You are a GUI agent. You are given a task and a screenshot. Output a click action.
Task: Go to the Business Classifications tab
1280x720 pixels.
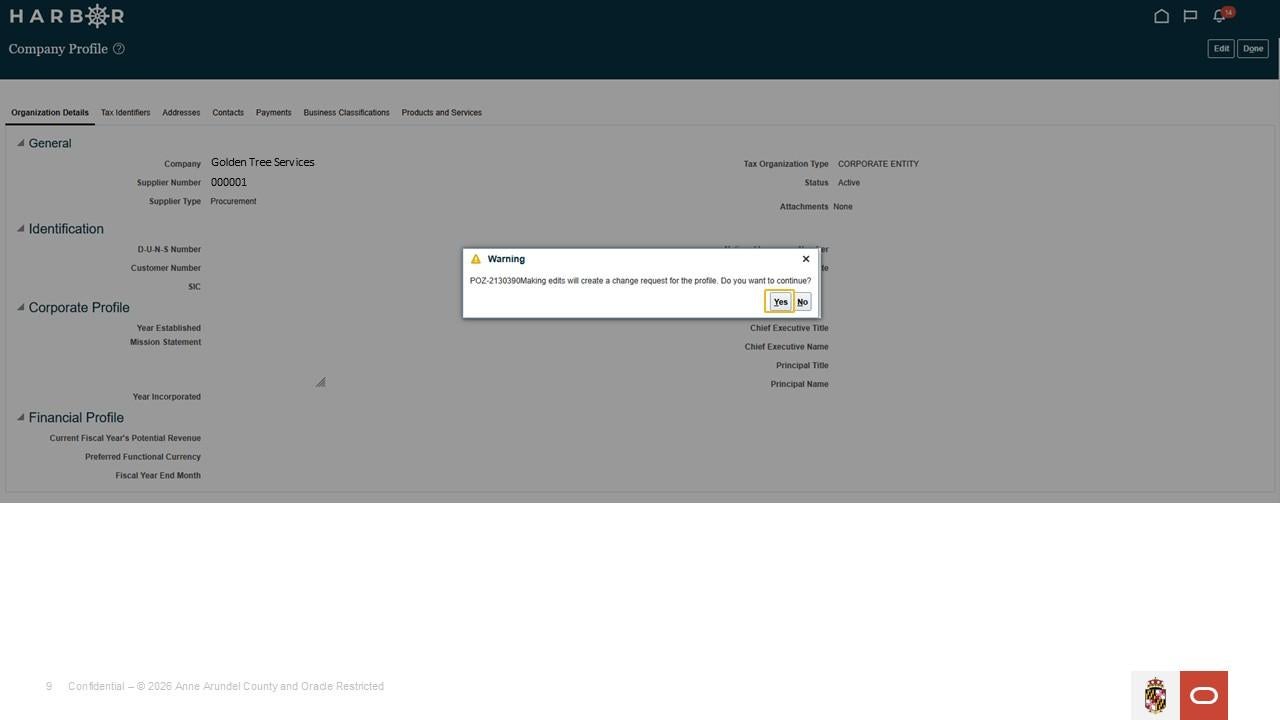pos(346,113)
